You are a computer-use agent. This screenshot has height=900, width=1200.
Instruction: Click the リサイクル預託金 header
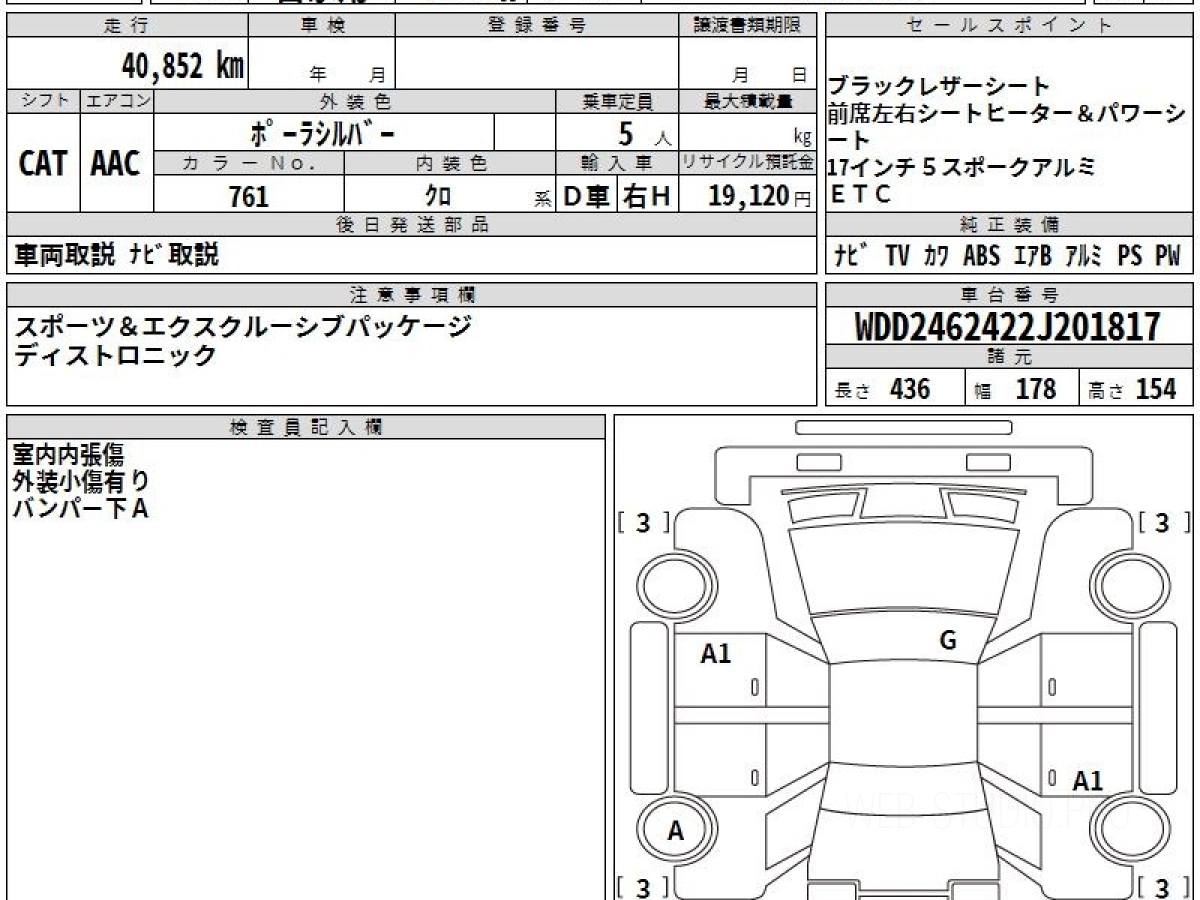coord(748,163)
